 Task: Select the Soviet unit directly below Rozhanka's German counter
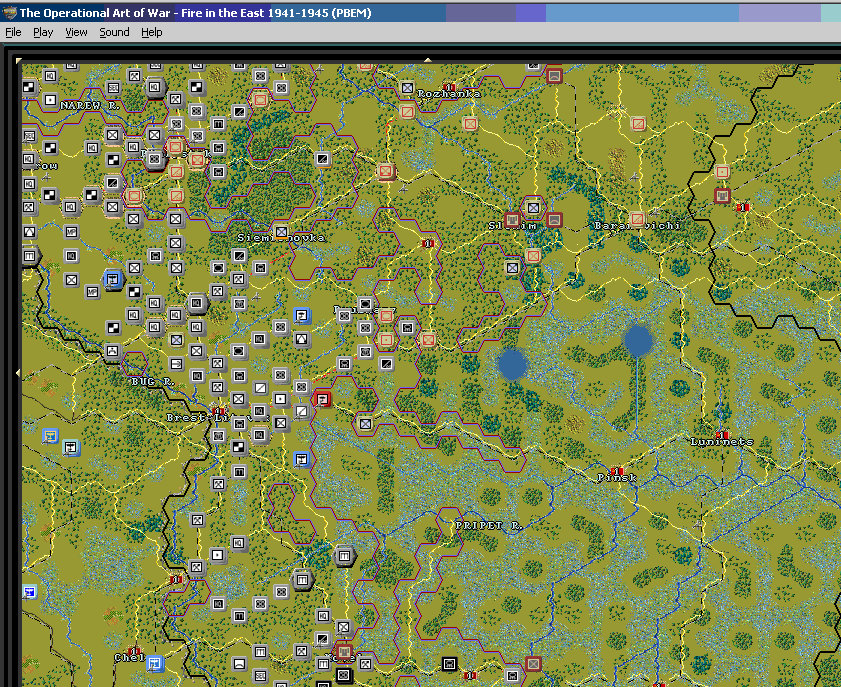click(x=407, y=112)
